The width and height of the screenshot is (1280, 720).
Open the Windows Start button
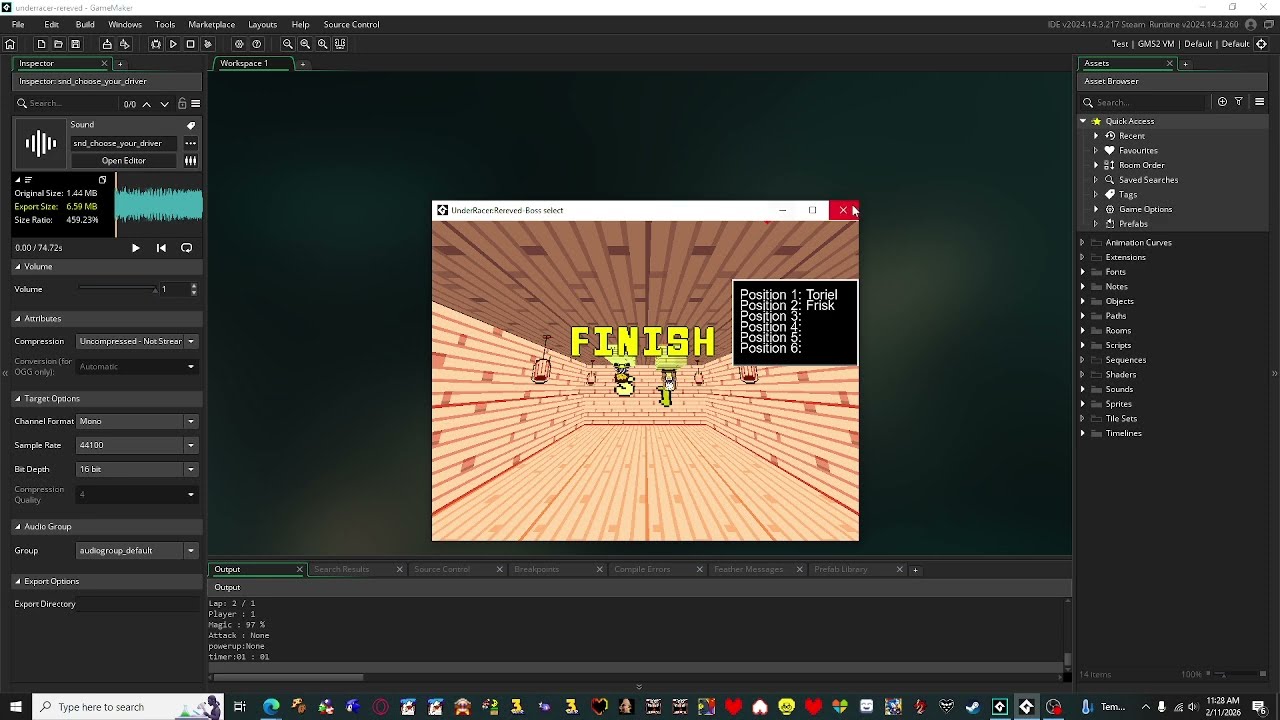click(x=15, y=707)
